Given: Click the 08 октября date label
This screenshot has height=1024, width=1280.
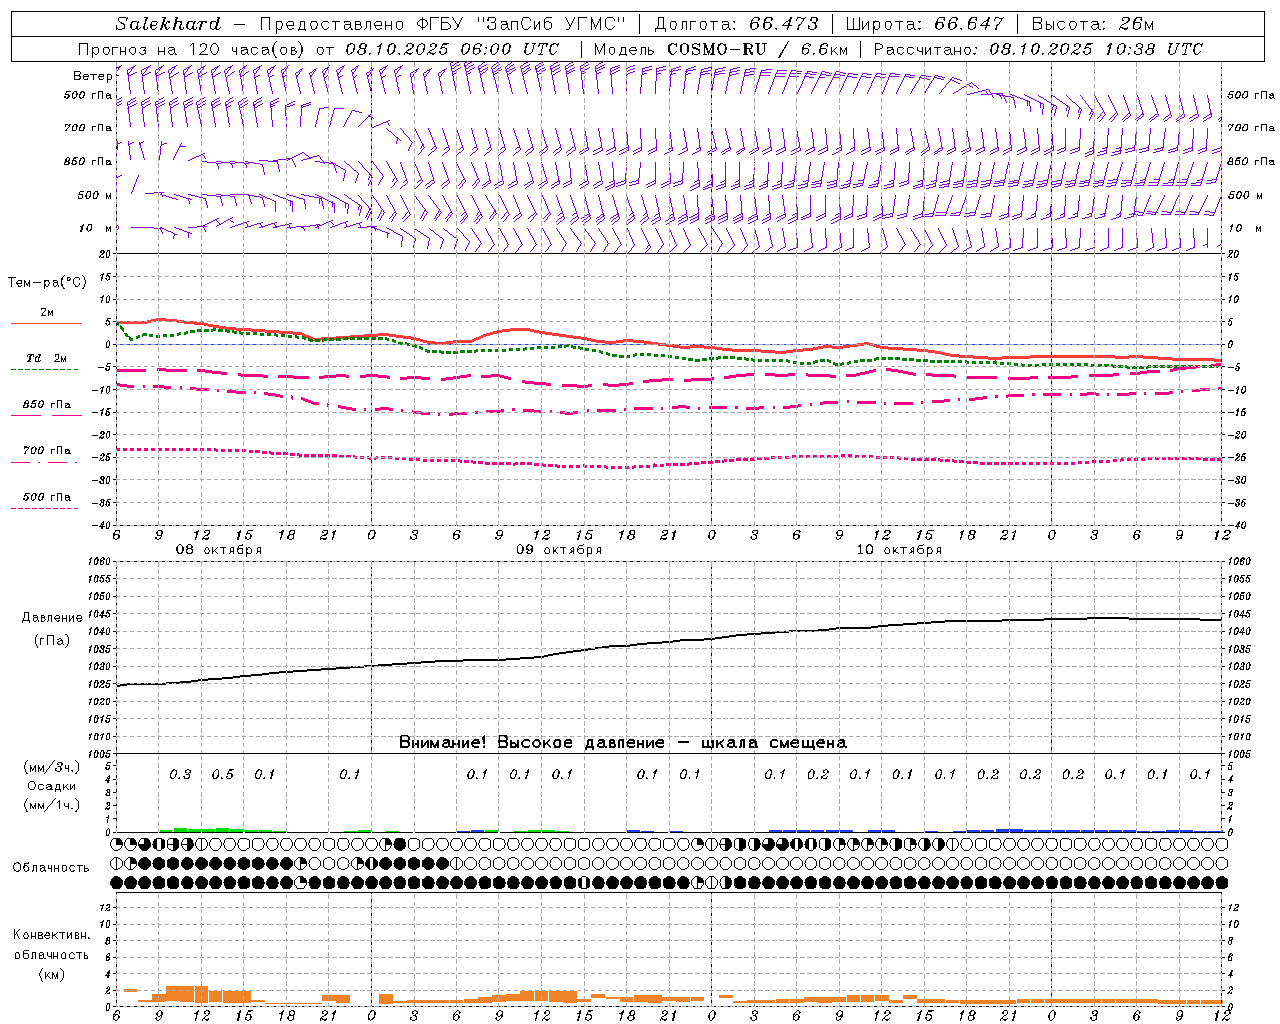Looking at the screenshot, I should 219,550.
